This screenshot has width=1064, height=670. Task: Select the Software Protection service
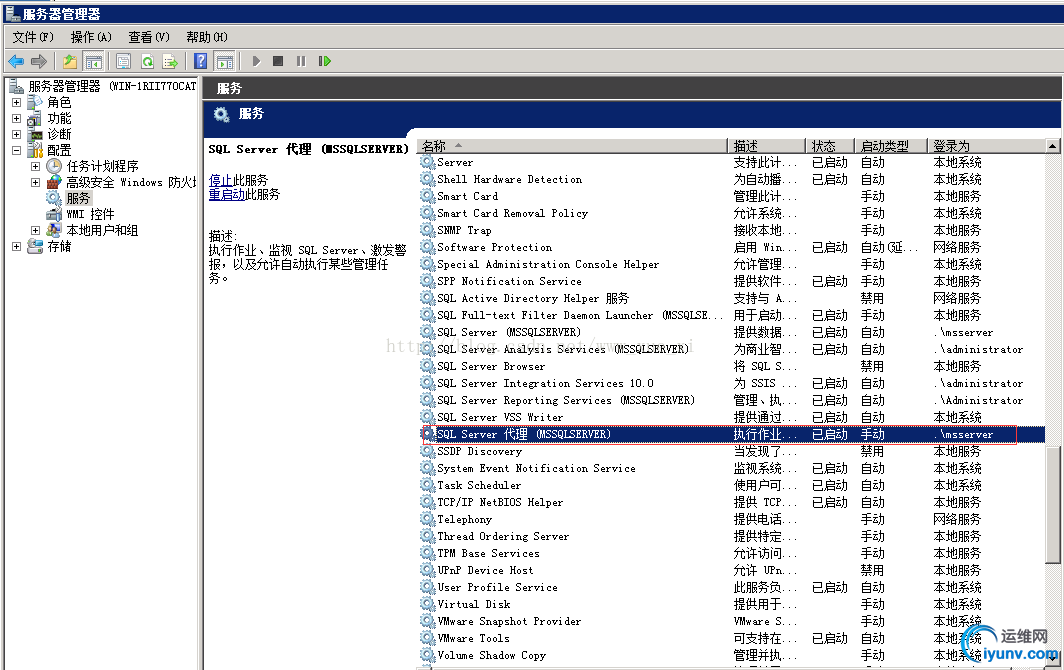tap(732, 248)
